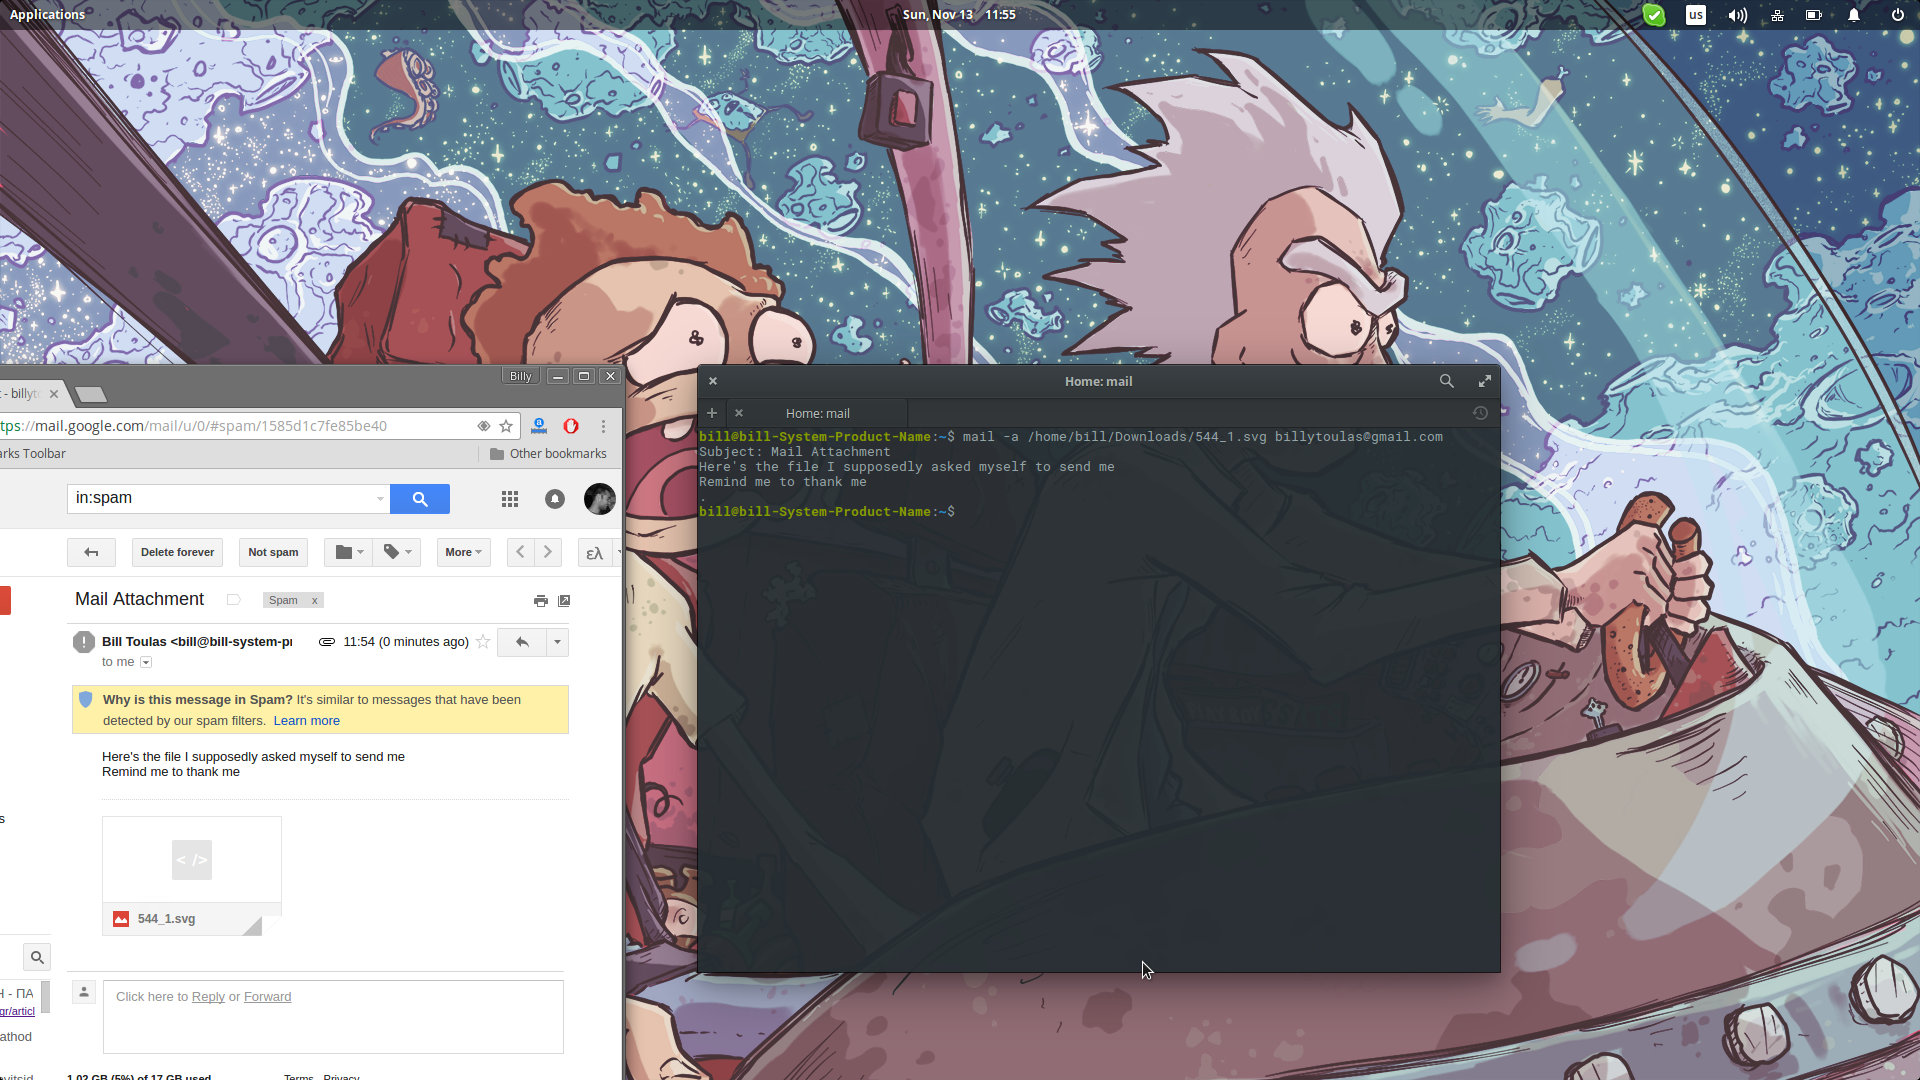Open the Labels tag menu
The width and height of the screenshot is (1920, 1080).
(397, 552)
